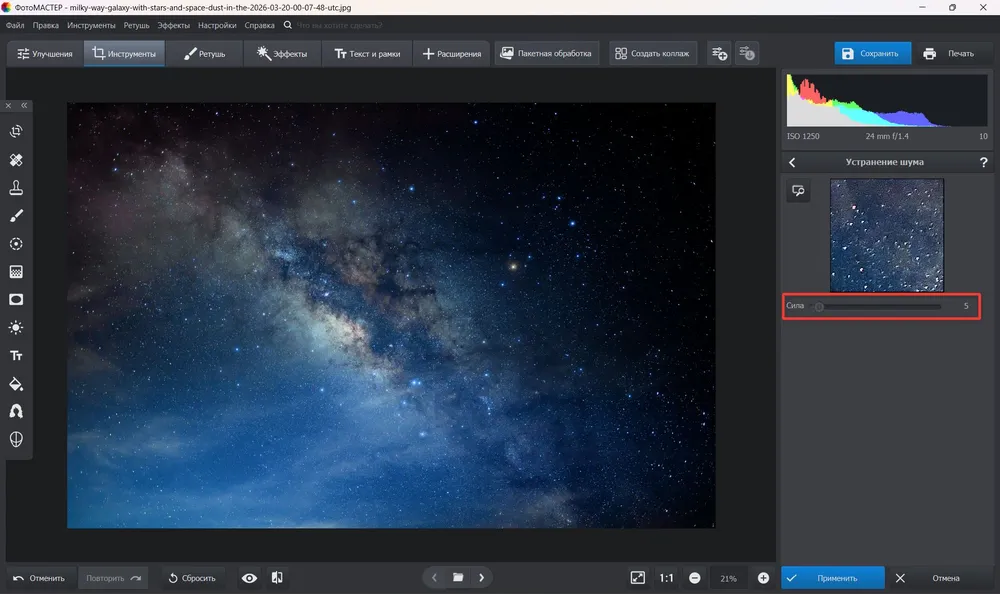Click the noise preview thumbnail
This screenshot has width=1000, height=594.
pyautogui.click(x=886, y=235)
